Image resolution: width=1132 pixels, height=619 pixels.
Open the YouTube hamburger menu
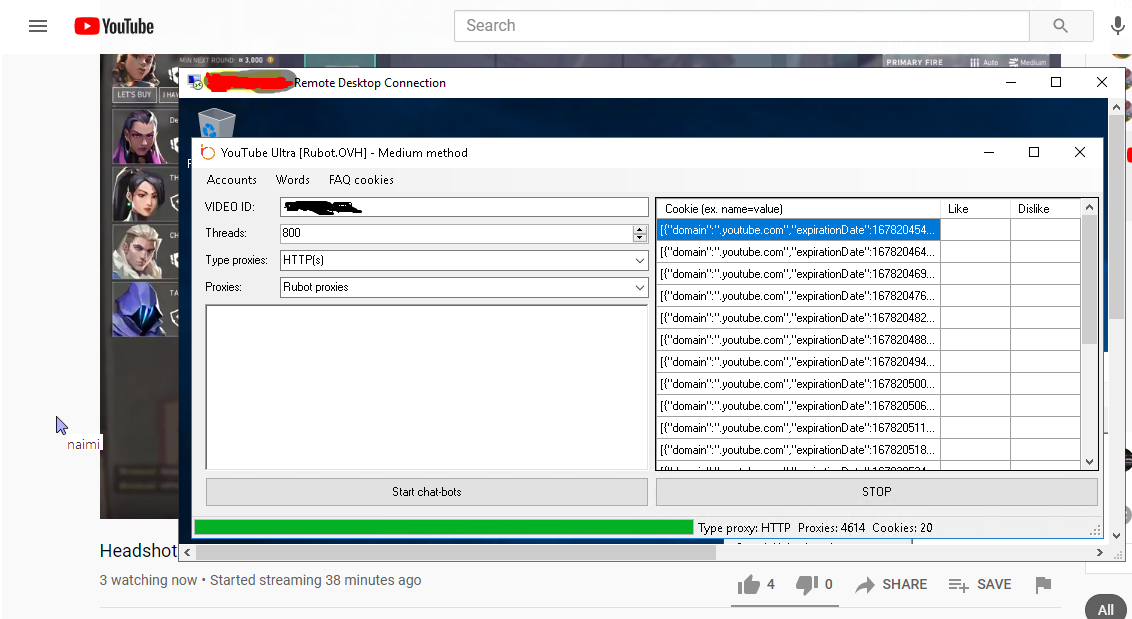[38, 26]
